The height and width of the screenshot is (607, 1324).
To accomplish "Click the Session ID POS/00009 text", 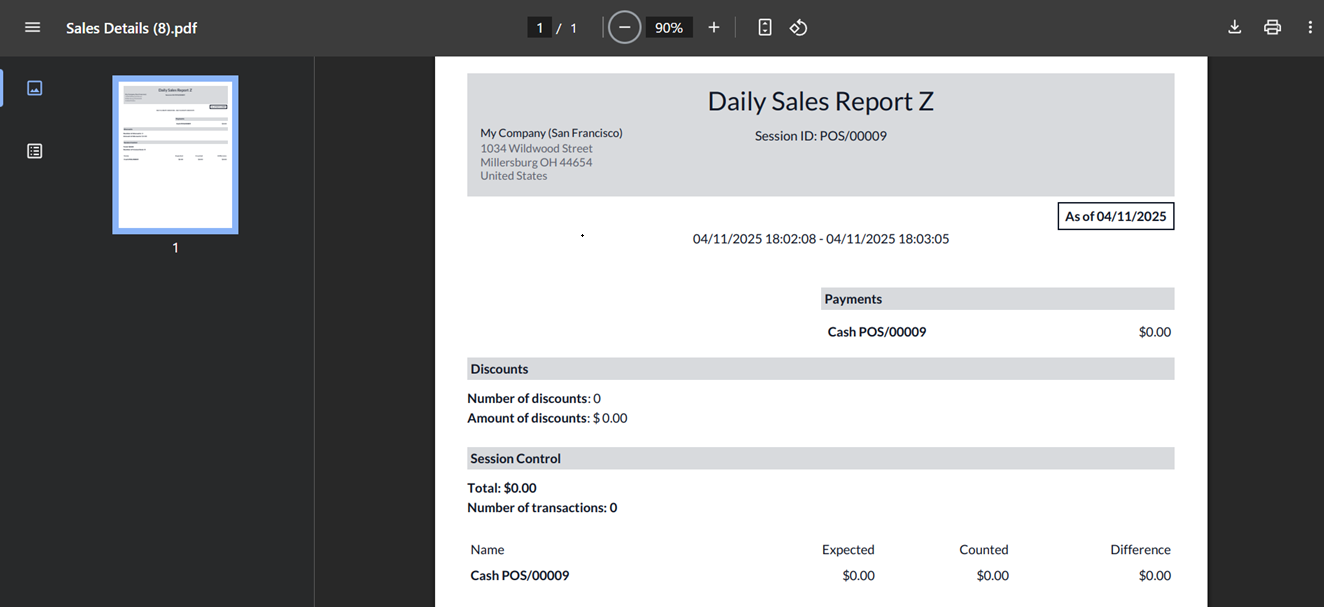I will tap(820, 136).
